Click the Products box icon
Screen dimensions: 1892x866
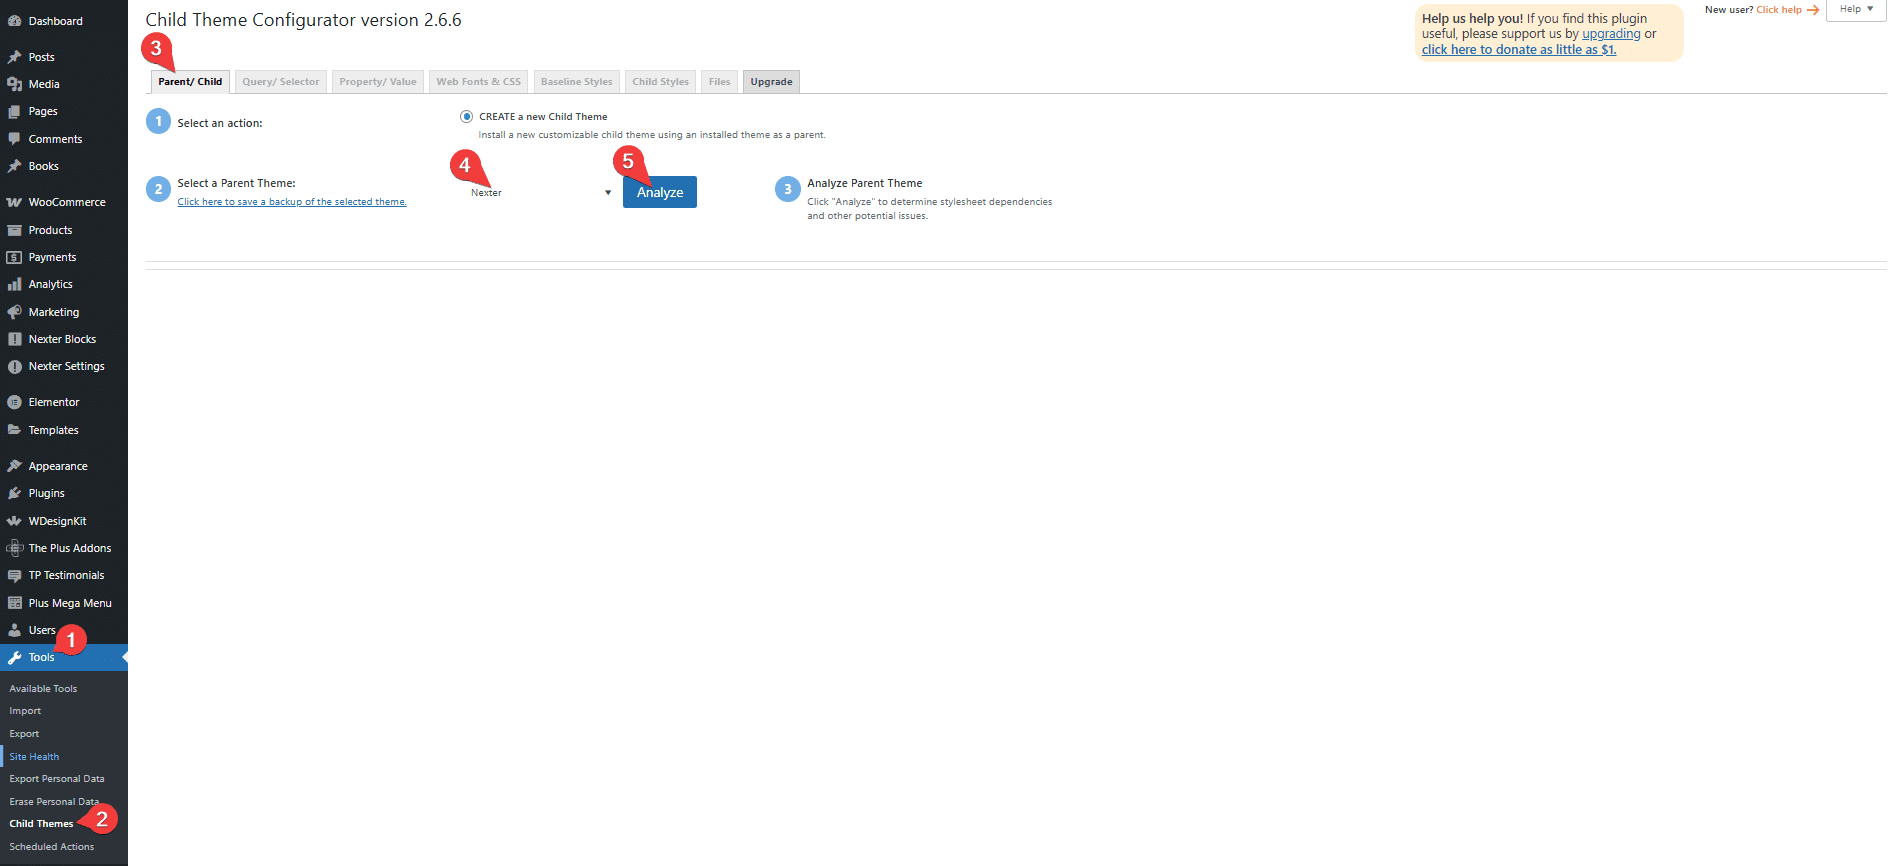tap(14, 230)
